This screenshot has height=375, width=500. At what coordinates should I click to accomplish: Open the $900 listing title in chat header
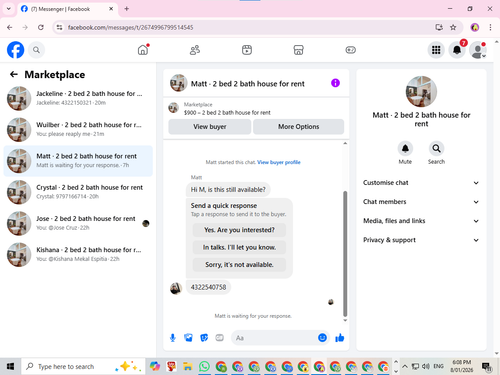[227, 113]
